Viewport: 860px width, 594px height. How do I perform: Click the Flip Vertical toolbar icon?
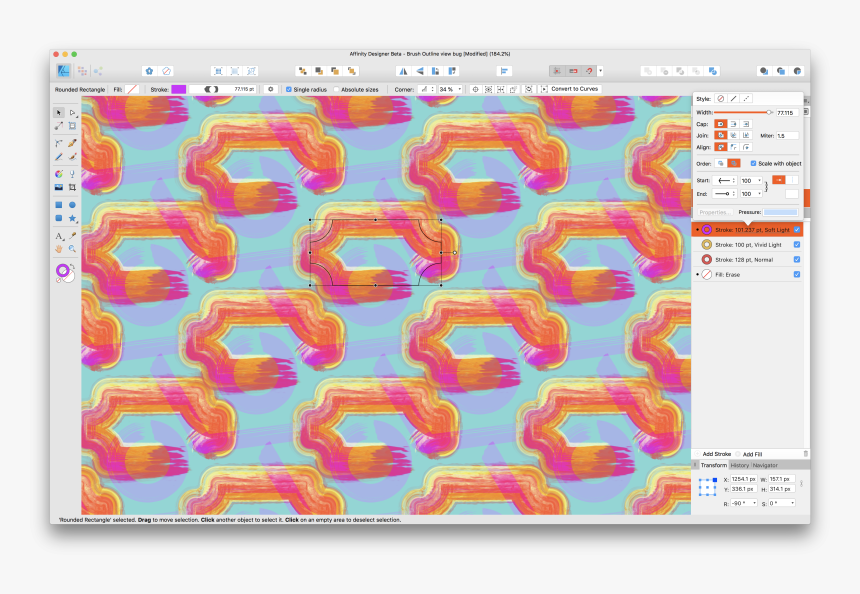point(420,71)
